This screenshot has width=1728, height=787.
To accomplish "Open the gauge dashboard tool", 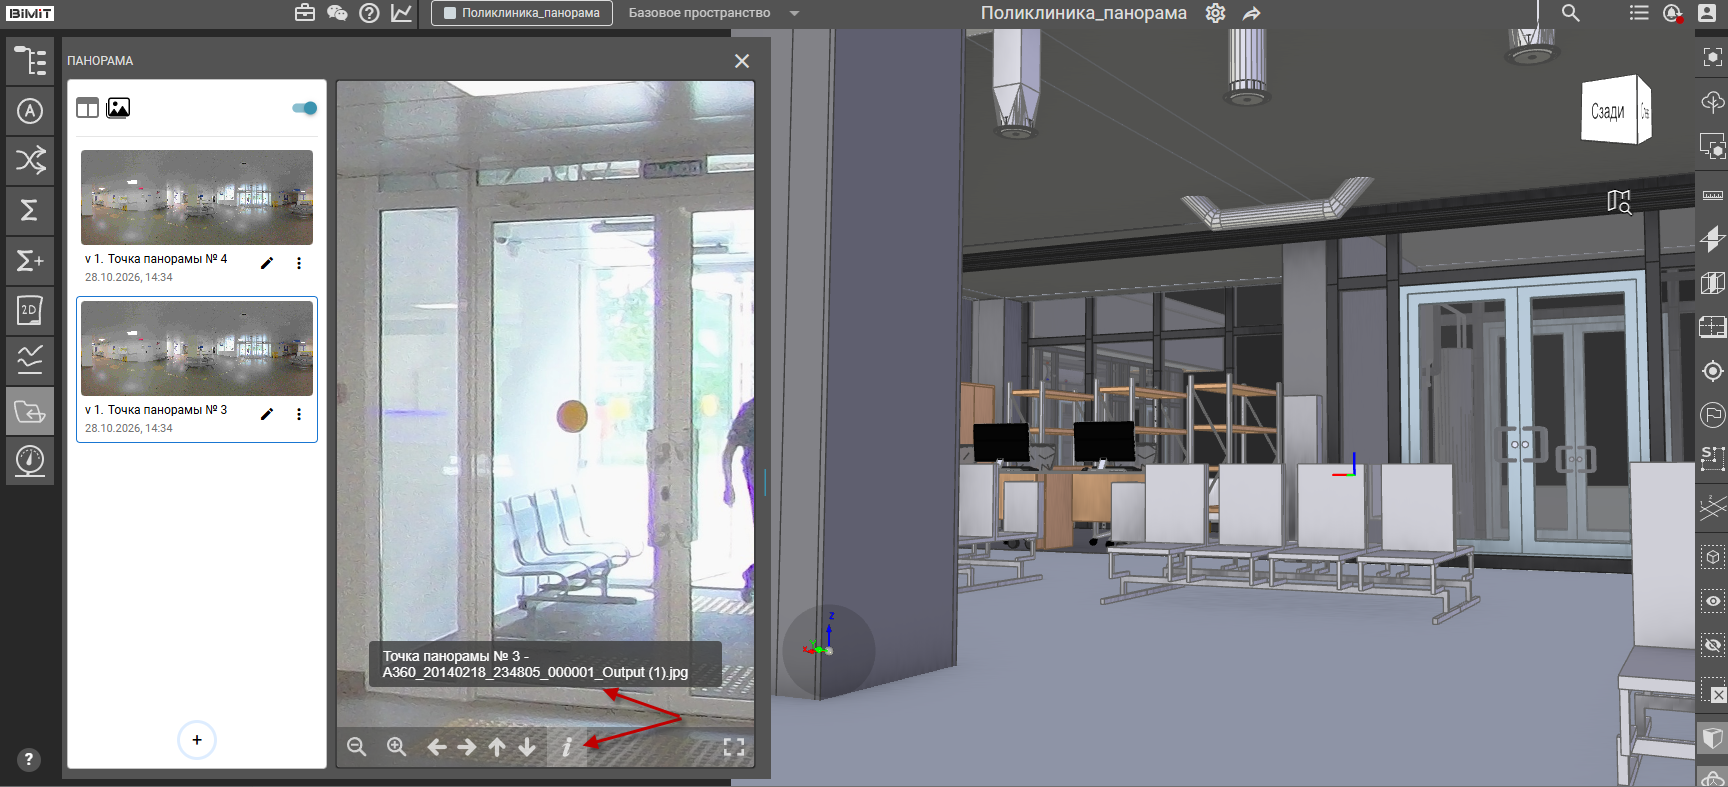I will coord(30,461).
